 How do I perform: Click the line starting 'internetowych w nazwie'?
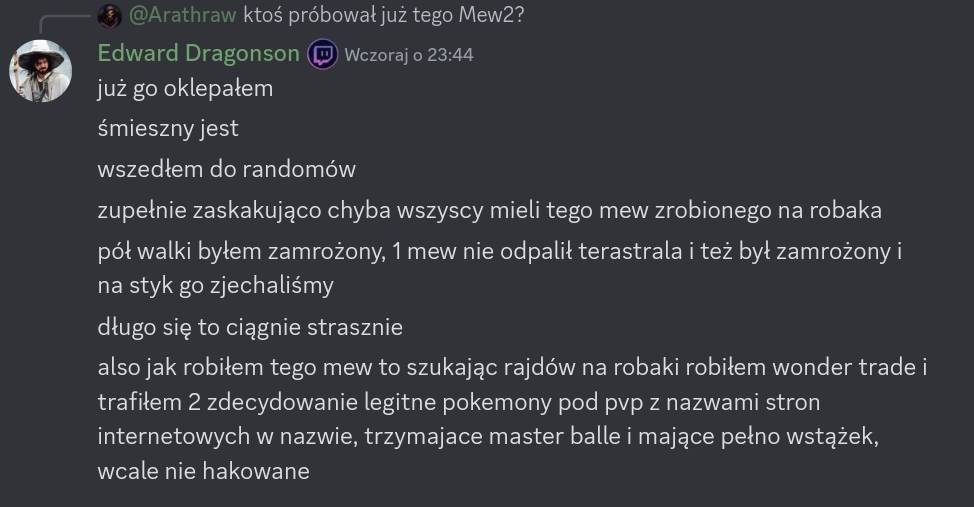pos(488,437)
